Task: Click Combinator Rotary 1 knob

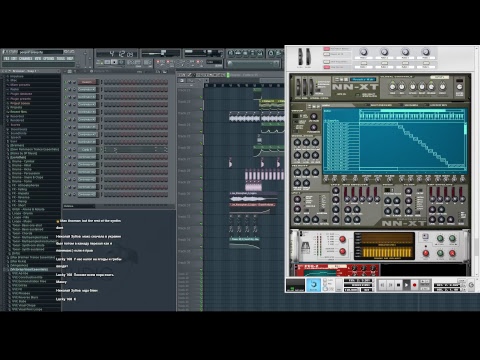Action: tap(363, 52)
